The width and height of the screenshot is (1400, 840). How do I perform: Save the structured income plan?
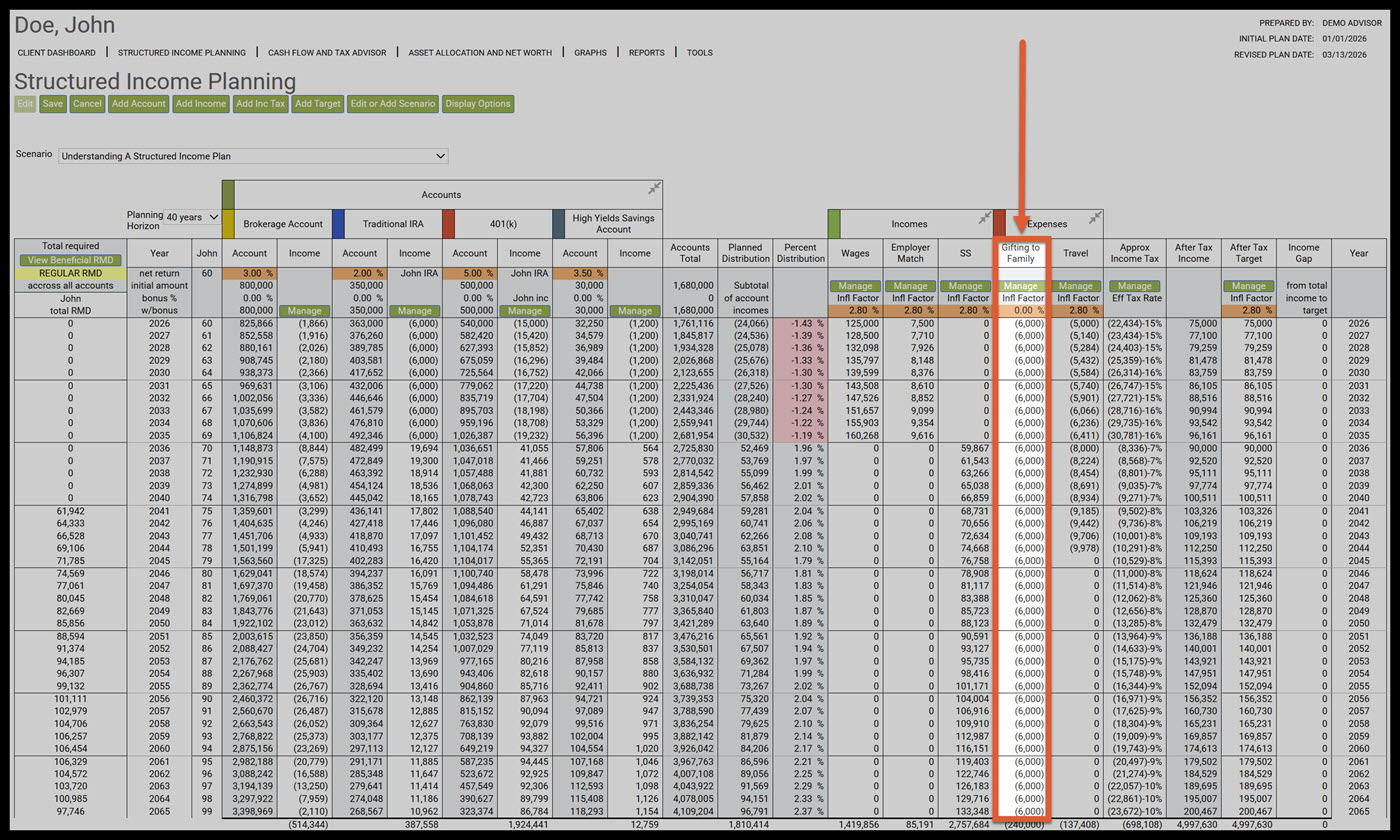coord(53,103)
